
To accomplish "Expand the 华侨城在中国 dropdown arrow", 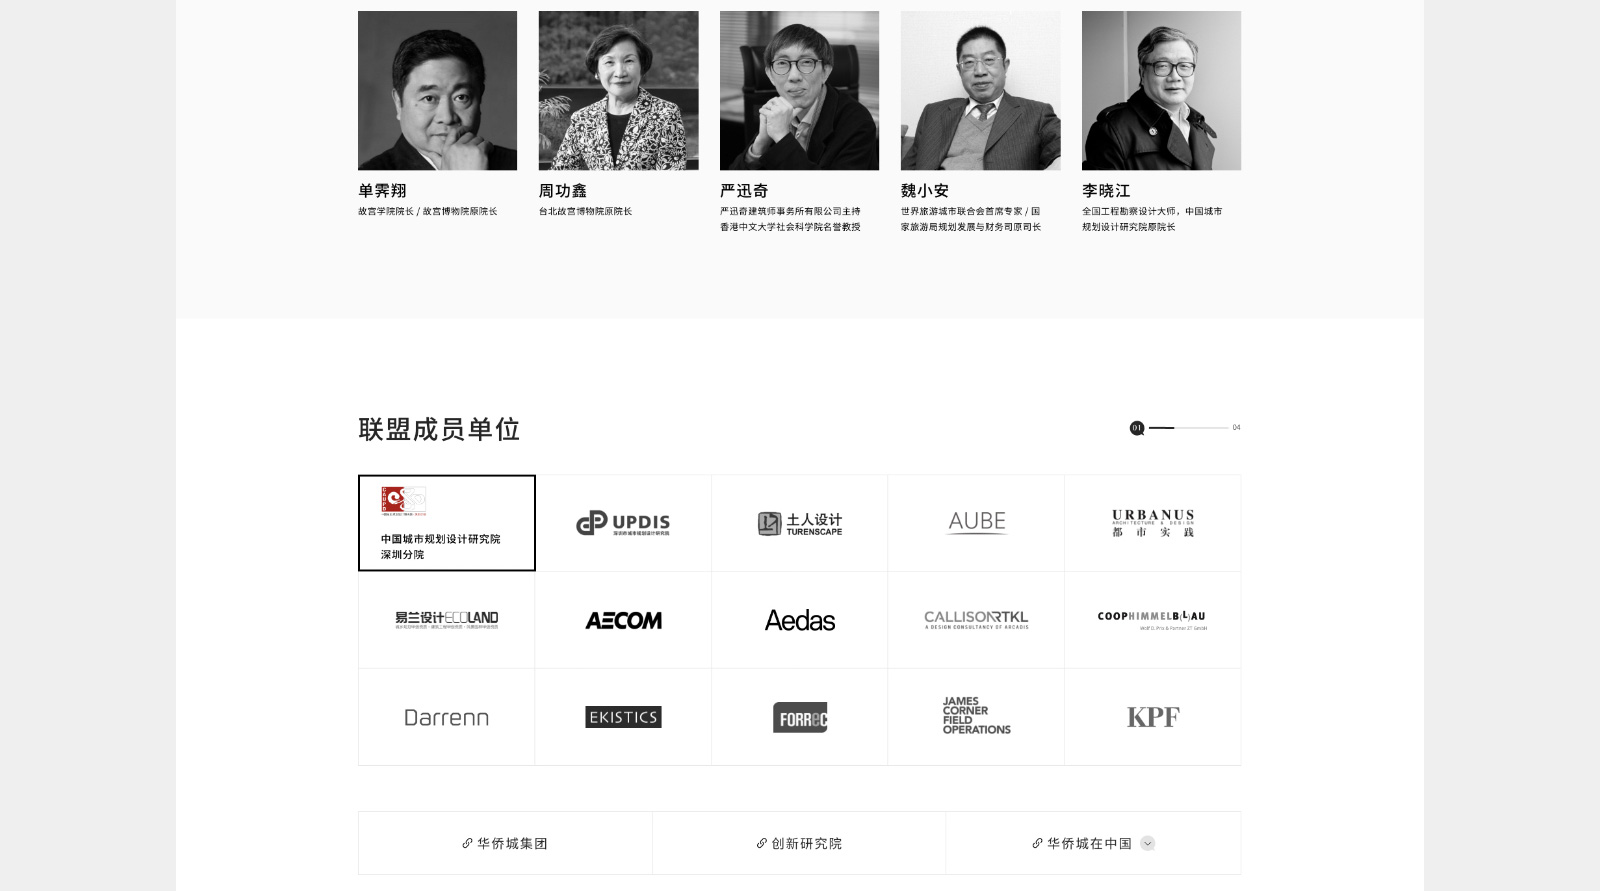I will [x=1148, y=843].
